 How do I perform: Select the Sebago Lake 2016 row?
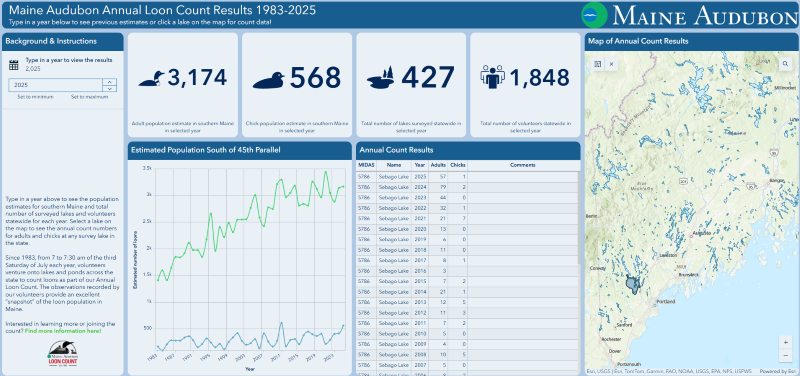click(466, 271)
